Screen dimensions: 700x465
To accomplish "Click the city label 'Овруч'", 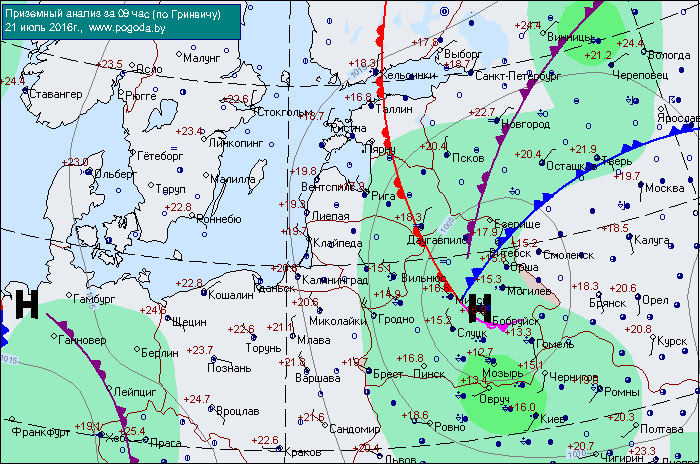I will pyautogui.click(x=494, y=399).
